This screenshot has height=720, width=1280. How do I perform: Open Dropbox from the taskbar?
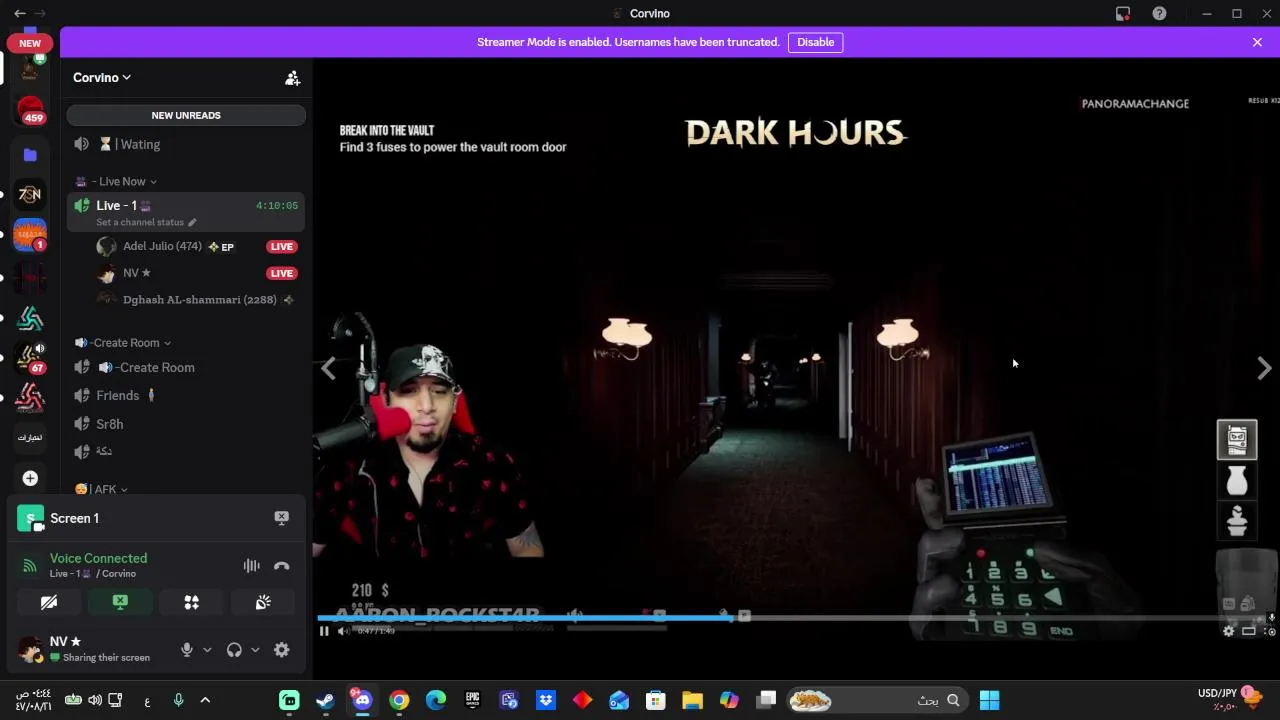pyautogui.click(x=546, y=700)
